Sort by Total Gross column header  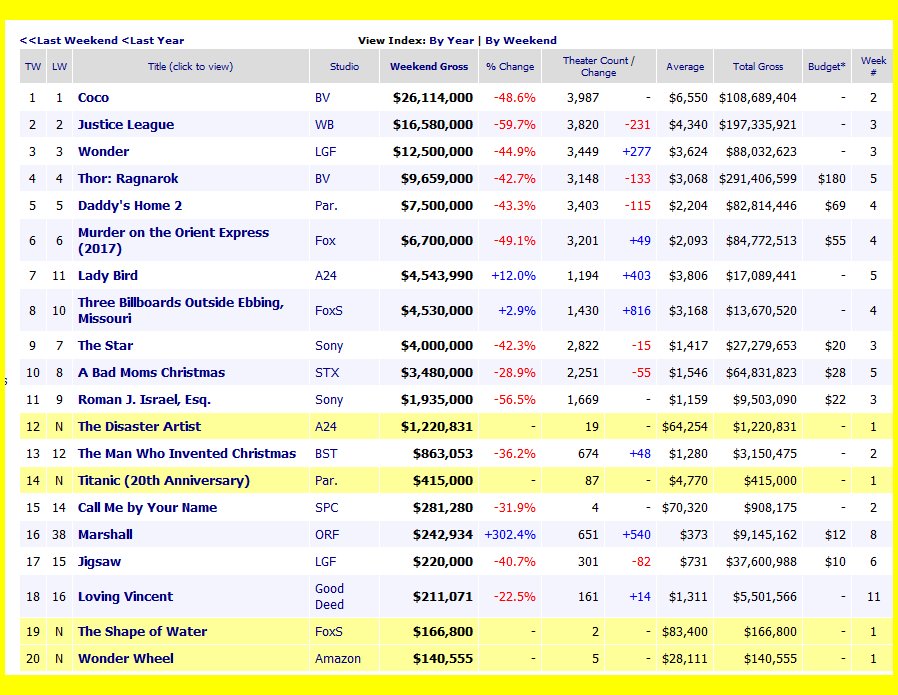758,66
